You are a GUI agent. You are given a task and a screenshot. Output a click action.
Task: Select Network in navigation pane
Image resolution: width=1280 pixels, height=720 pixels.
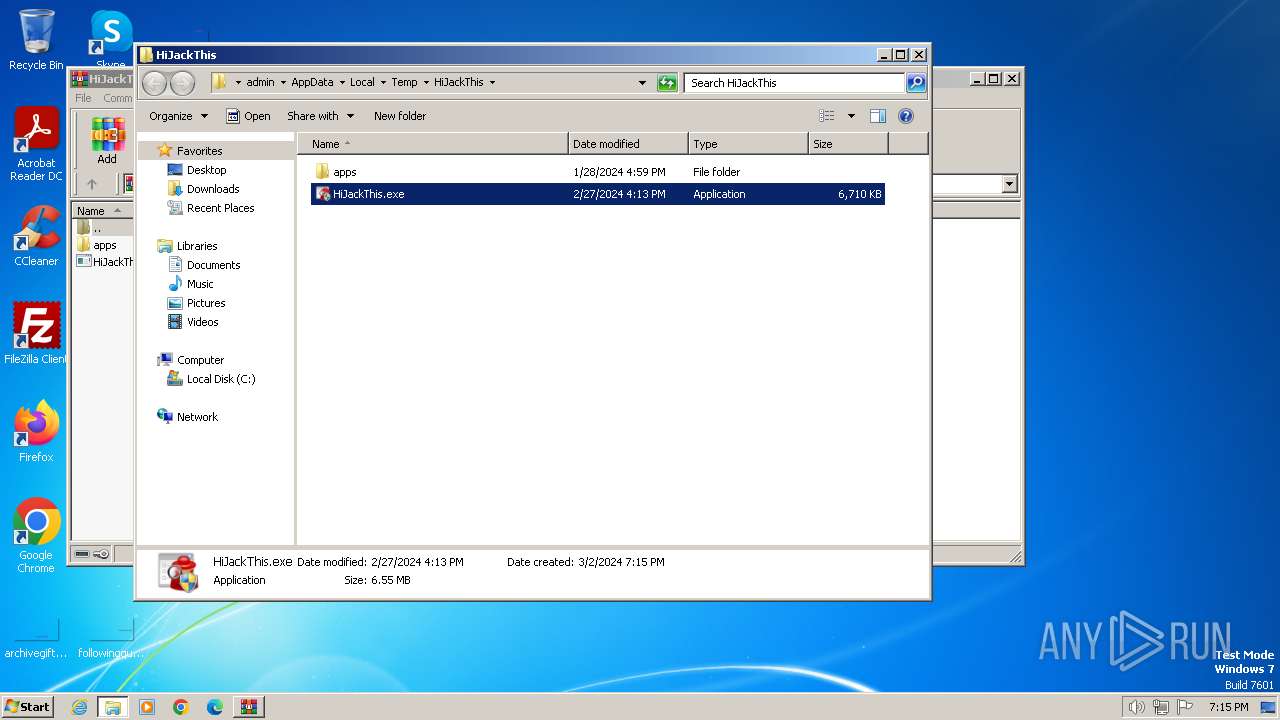(x=197, y=417)
